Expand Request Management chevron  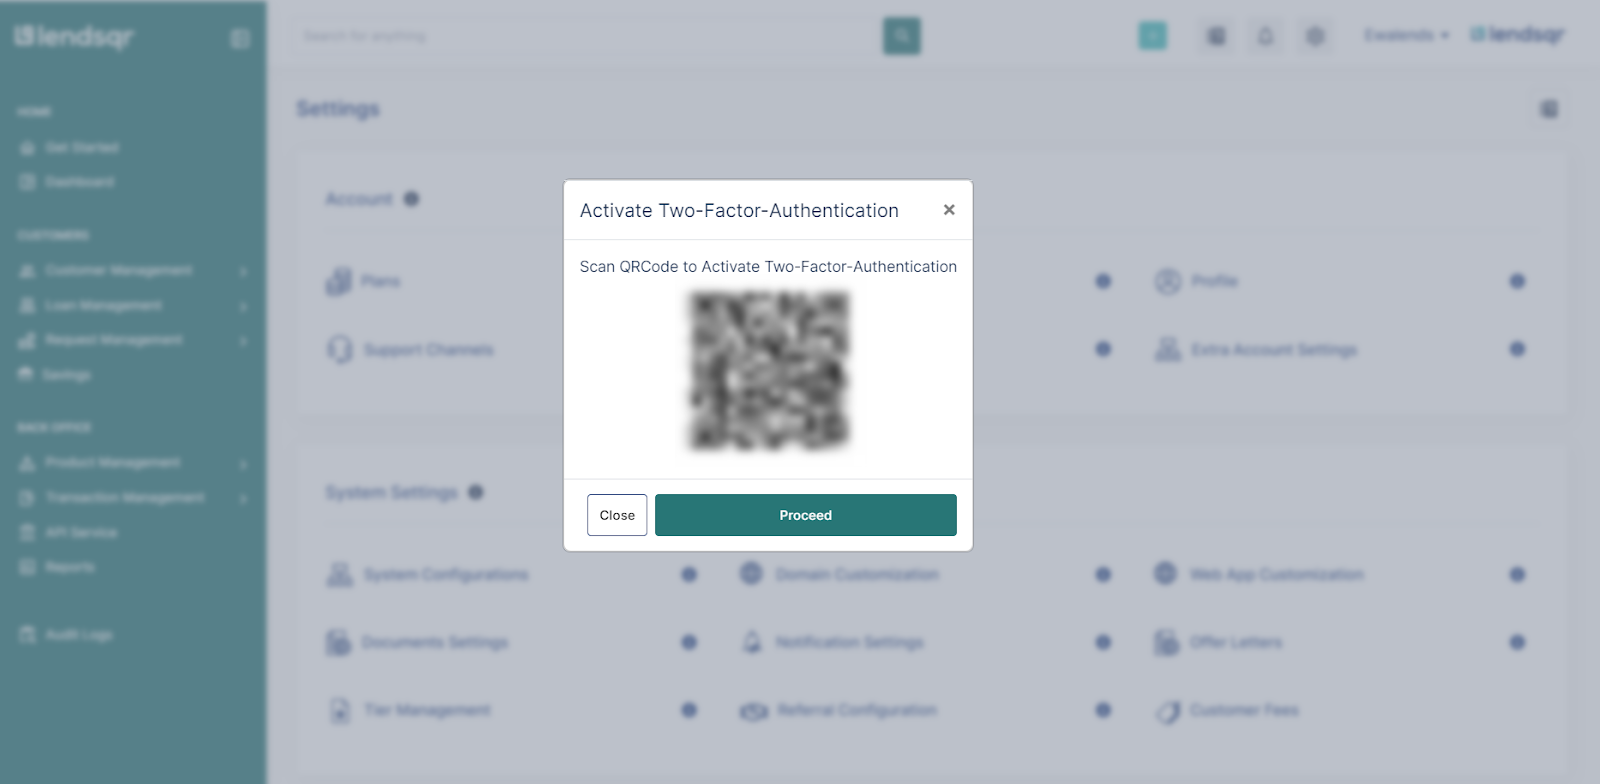pos(243,341)
